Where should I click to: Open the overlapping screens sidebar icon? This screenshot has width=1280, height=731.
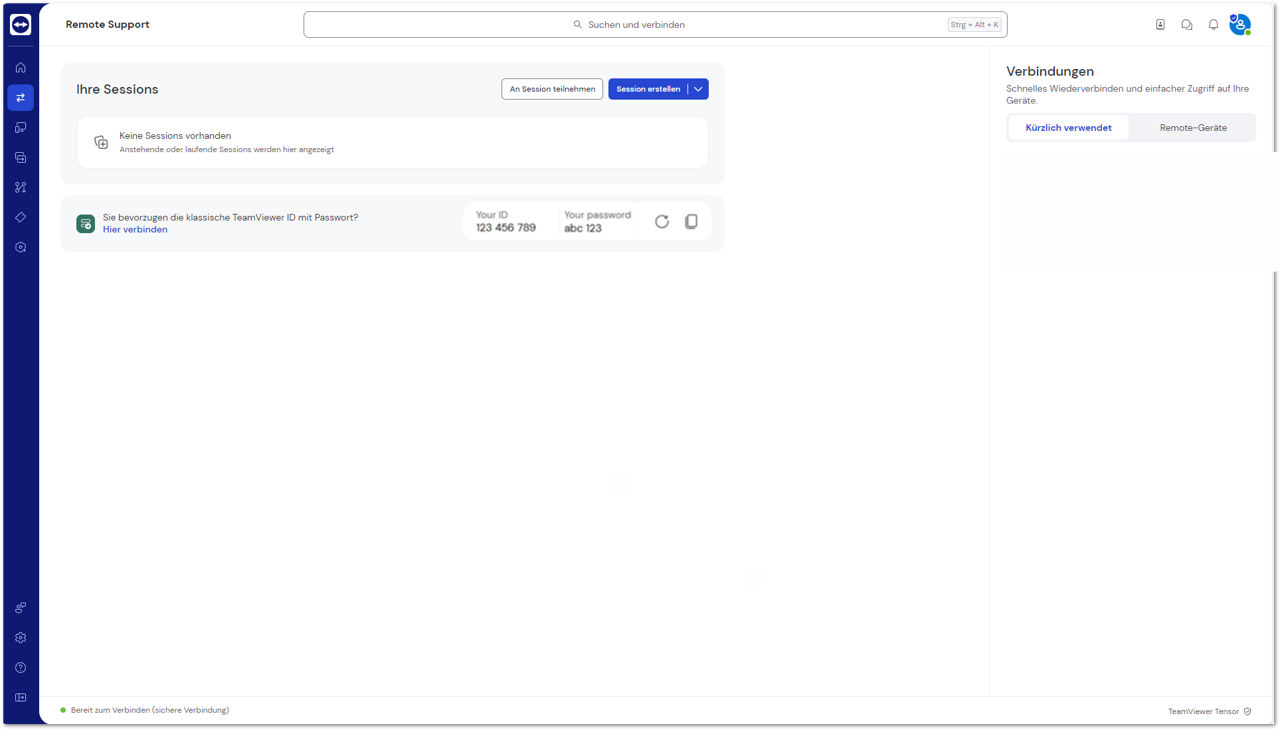20,157
